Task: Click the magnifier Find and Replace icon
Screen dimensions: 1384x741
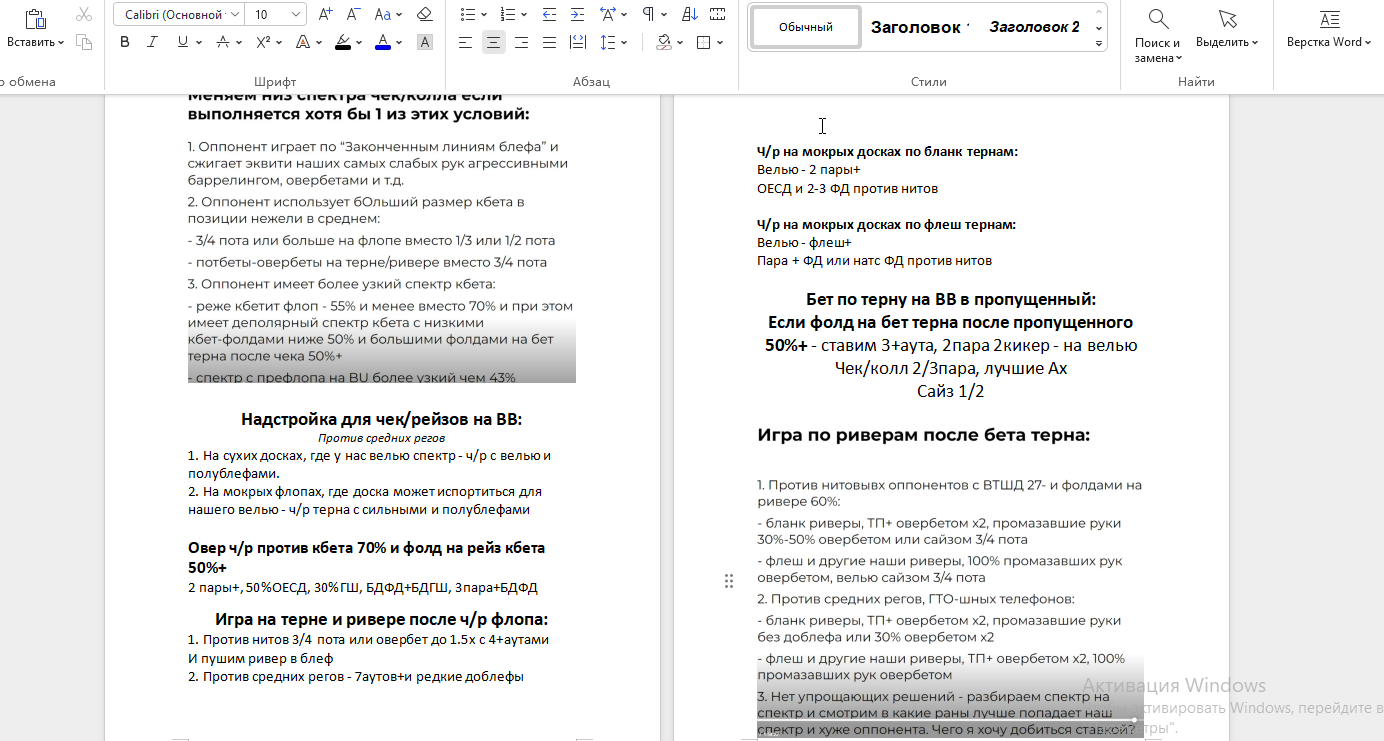Action: coord(1158,19)
